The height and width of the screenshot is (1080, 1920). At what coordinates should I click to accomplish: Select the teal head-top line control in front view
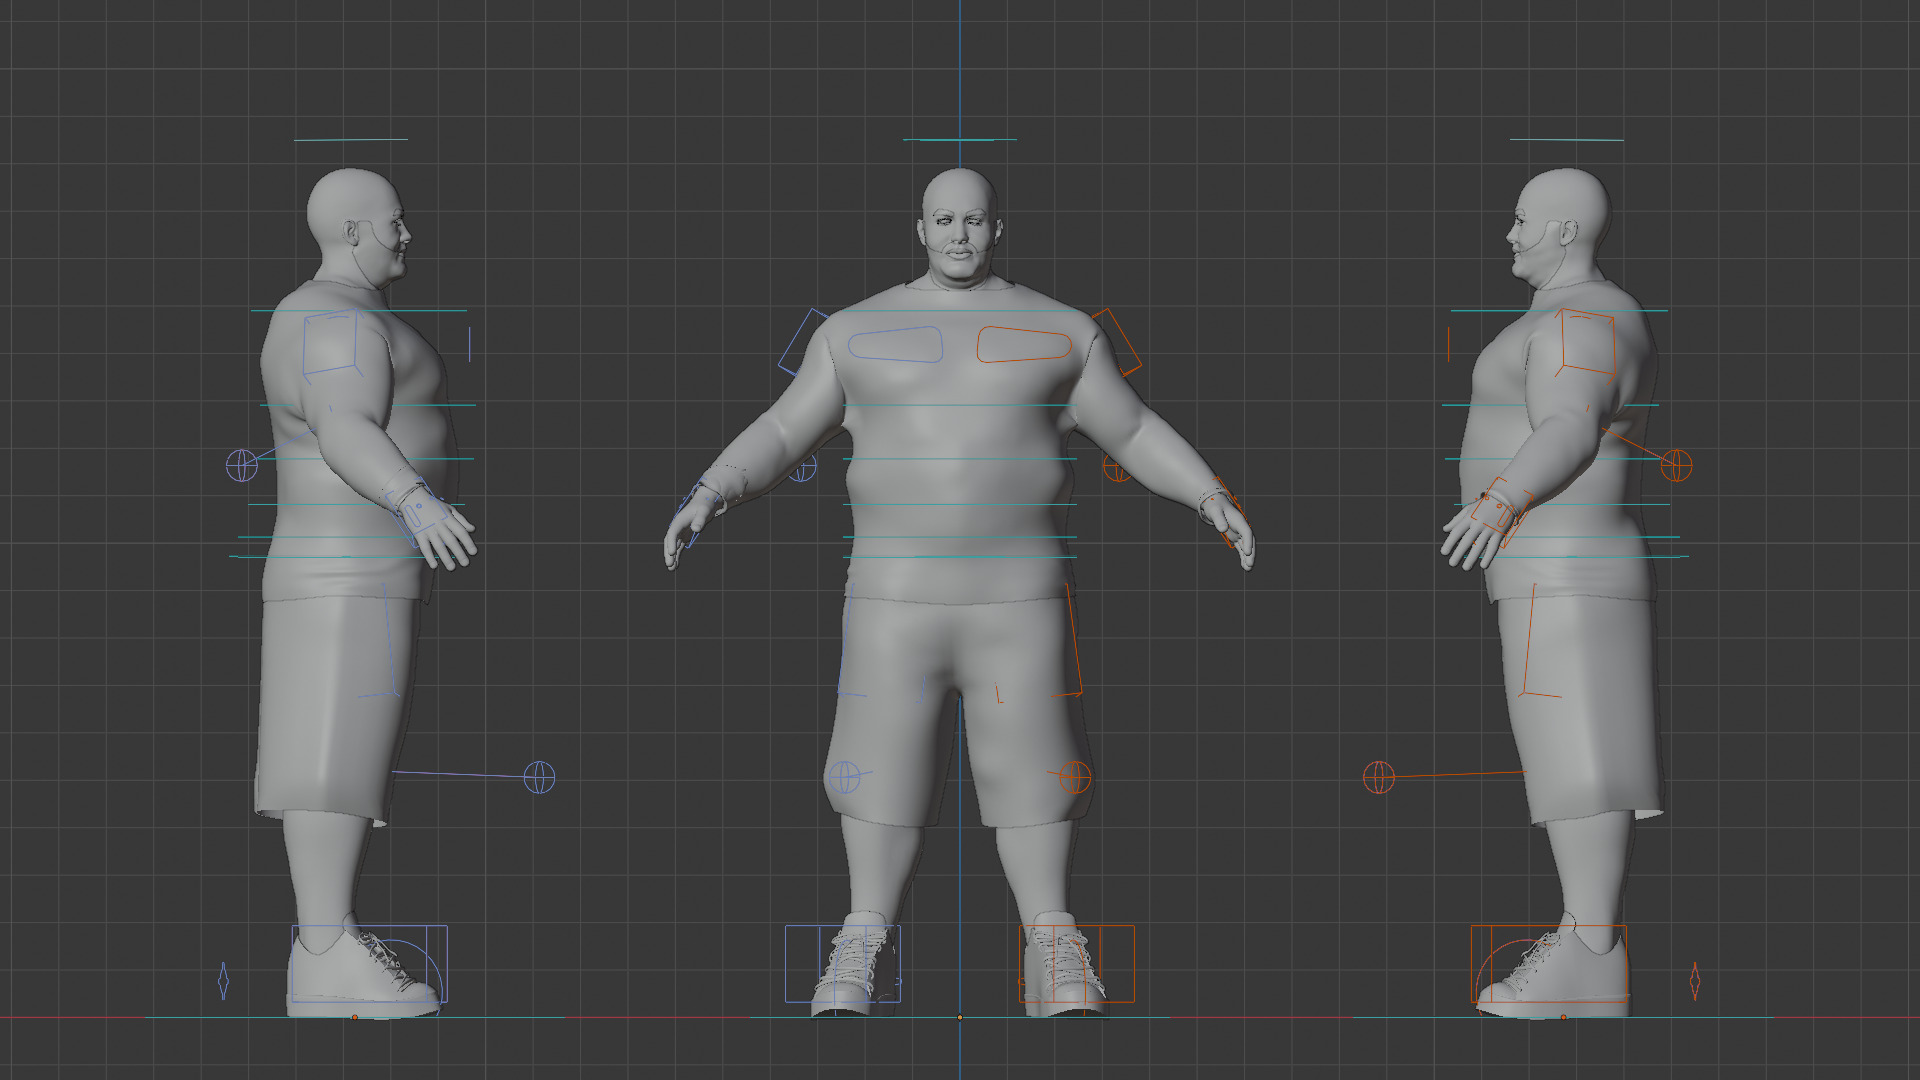tap(960, 140)
